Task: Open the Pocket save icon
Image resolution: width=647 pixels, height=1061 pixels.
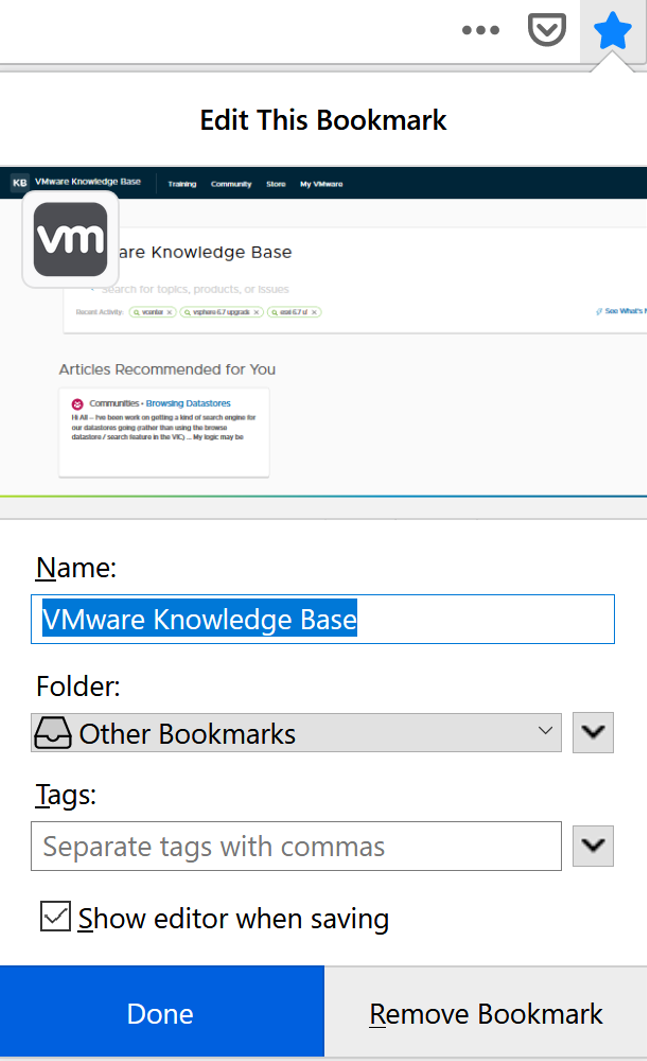Action: 546,30
